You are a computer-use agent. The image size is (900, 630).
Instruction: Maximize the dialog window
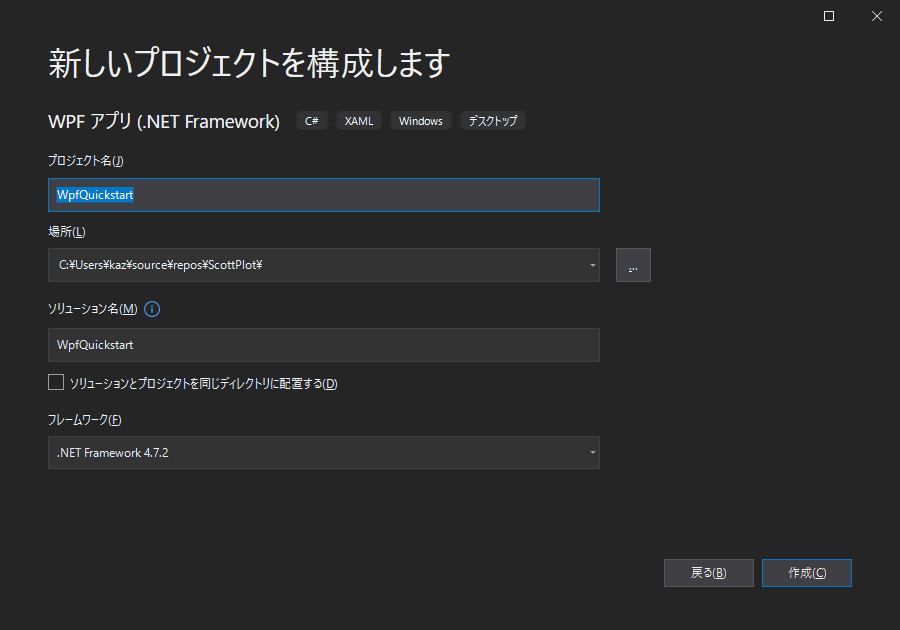829,16
